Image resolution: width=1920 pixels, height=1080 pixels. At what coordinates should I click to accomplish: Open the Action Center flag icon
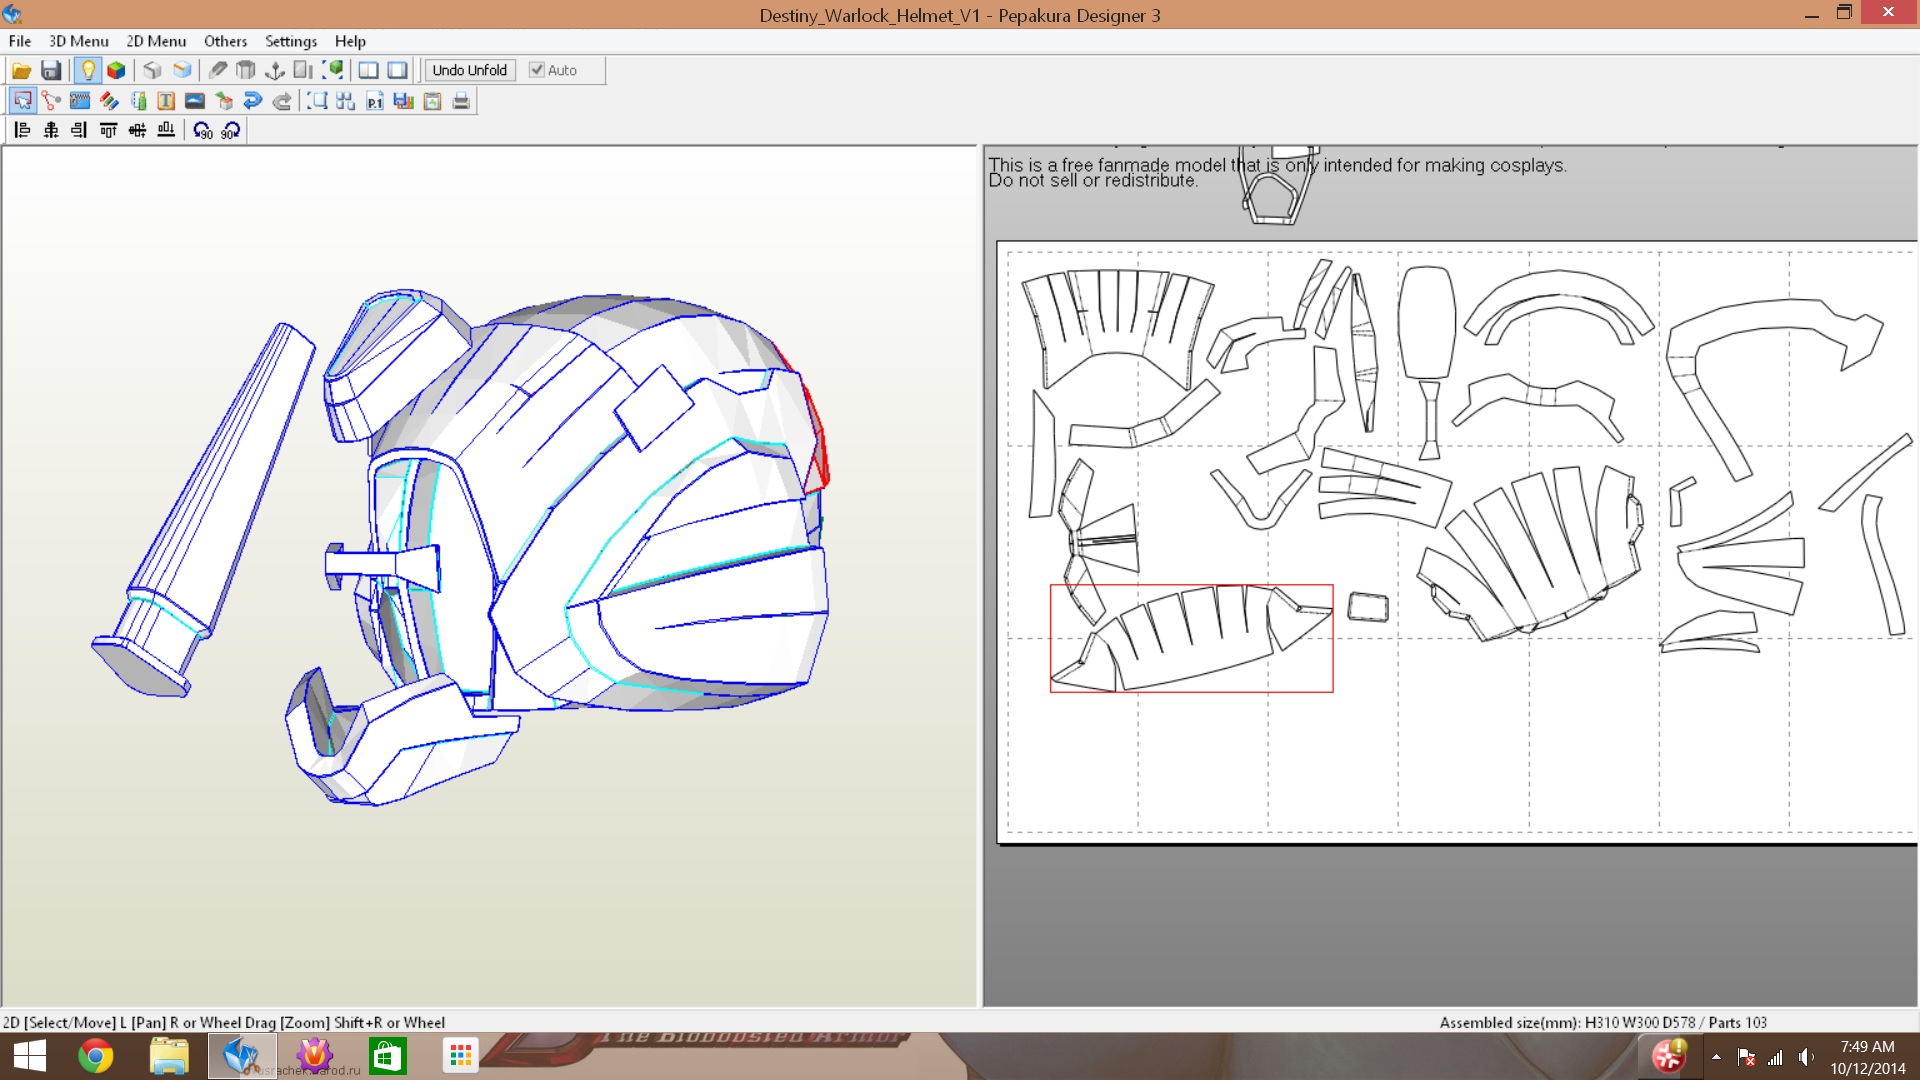(x=1747, y=1057)
